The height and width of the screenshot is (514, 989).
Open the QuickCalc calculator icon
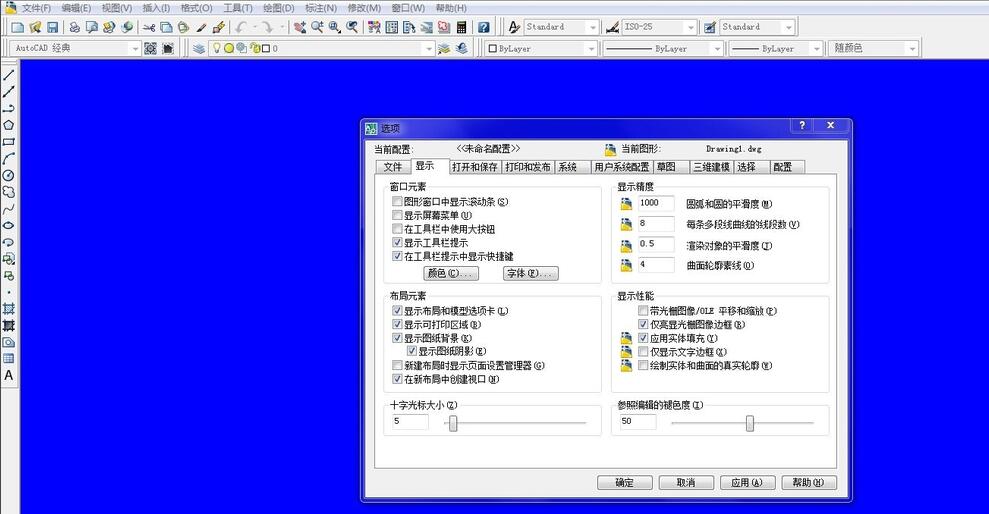462,27
